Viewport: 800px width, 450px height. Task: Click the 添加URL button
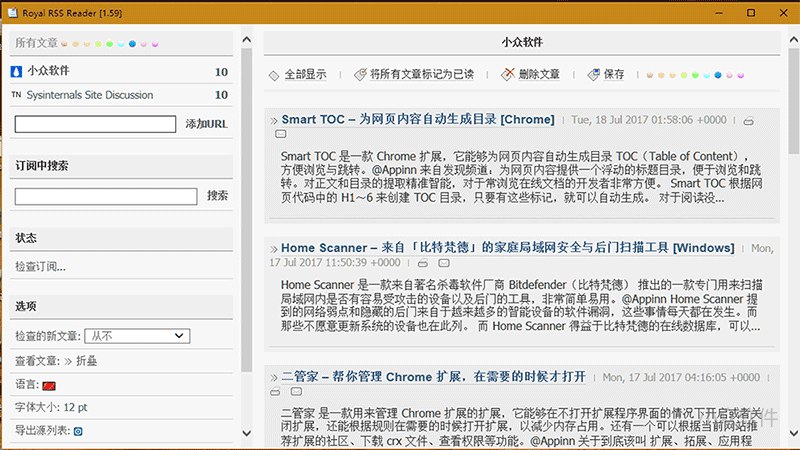[206, 124]
